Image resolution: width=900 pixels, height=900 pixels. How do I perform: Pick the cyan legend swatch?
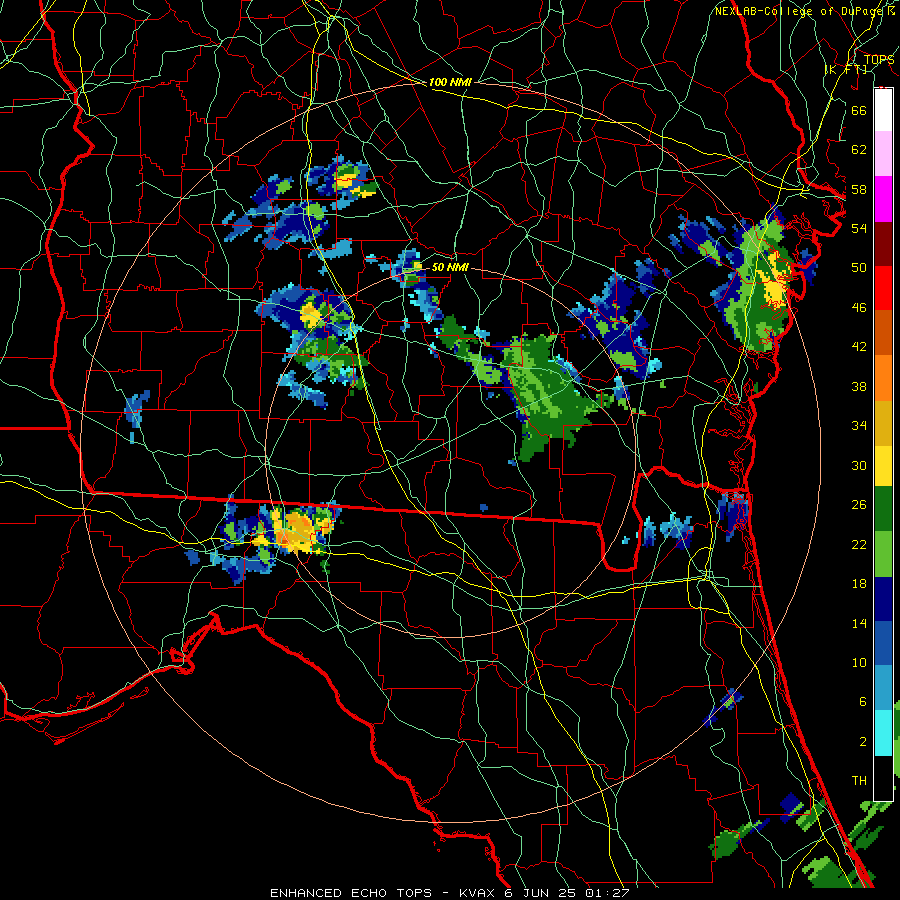tap(883, 733)
